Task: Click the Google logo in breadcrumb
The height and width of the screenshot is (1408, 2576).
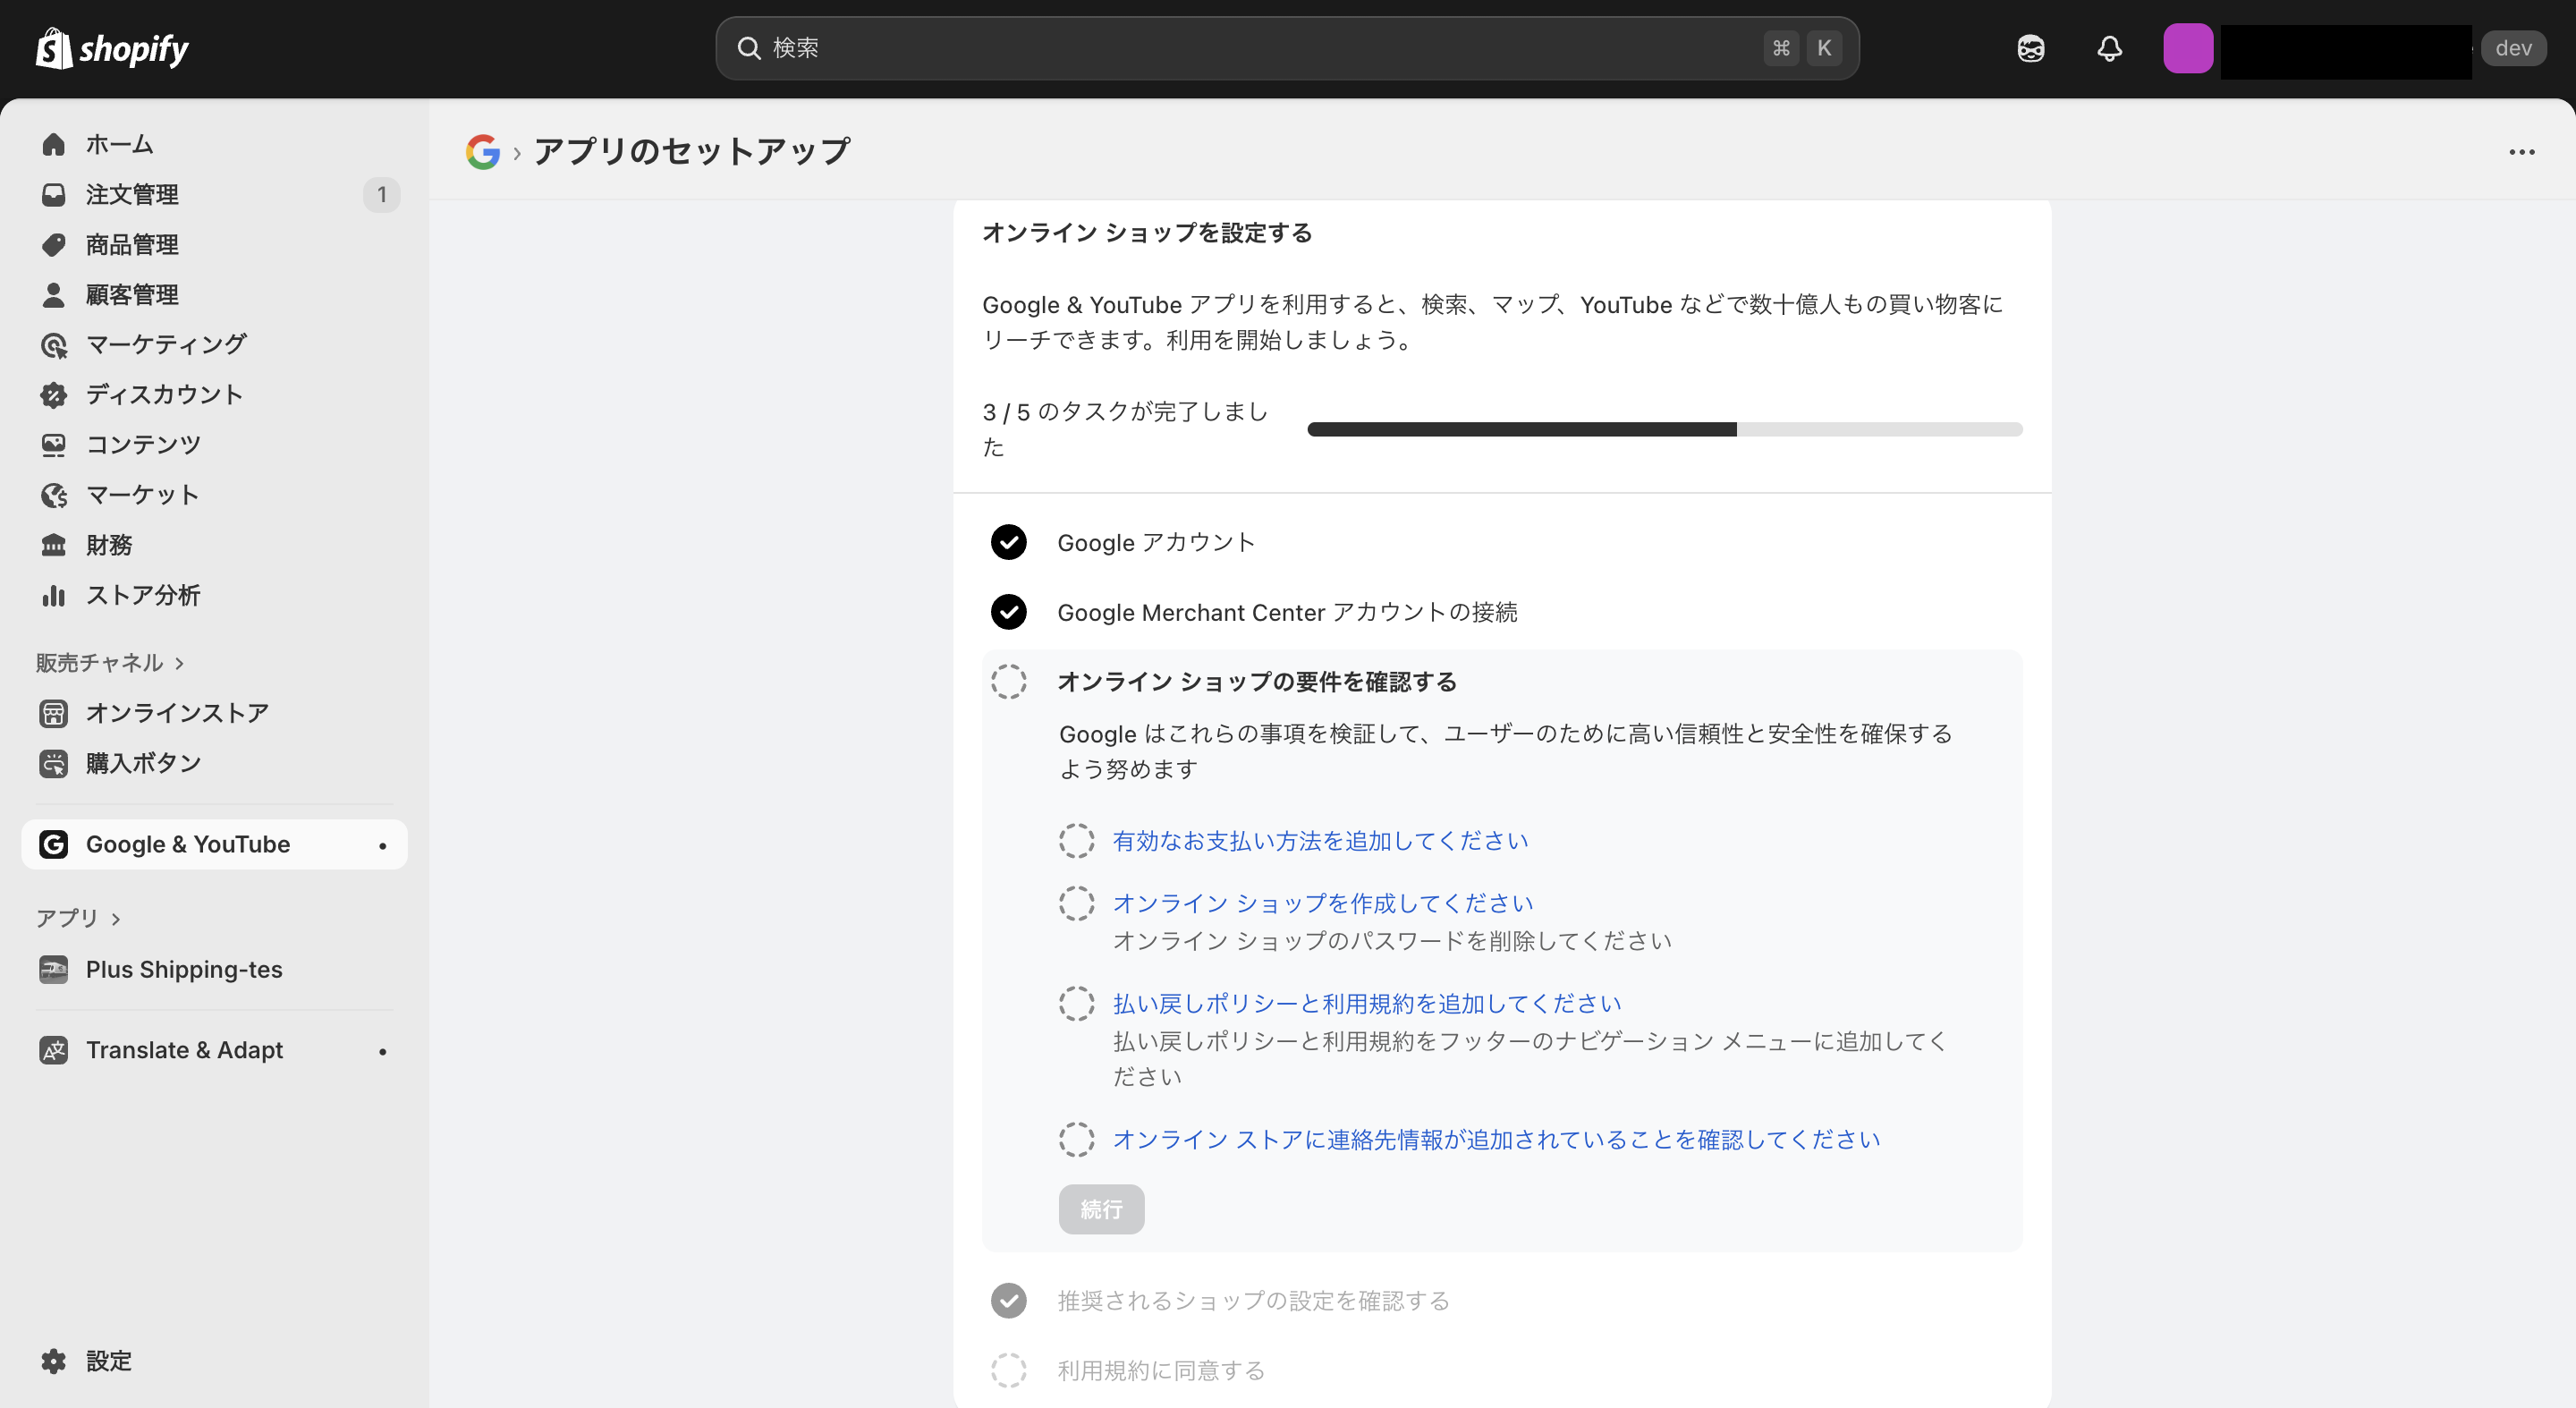Action: point(483,152)
